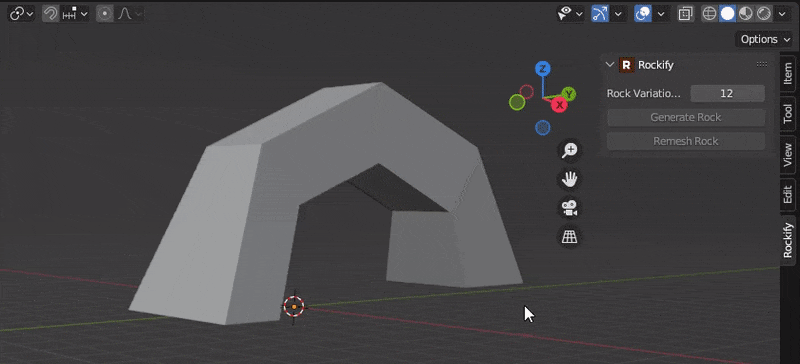Open the View sidebar tab
Viewport: 800px width, 364px height.
(788, 155)
